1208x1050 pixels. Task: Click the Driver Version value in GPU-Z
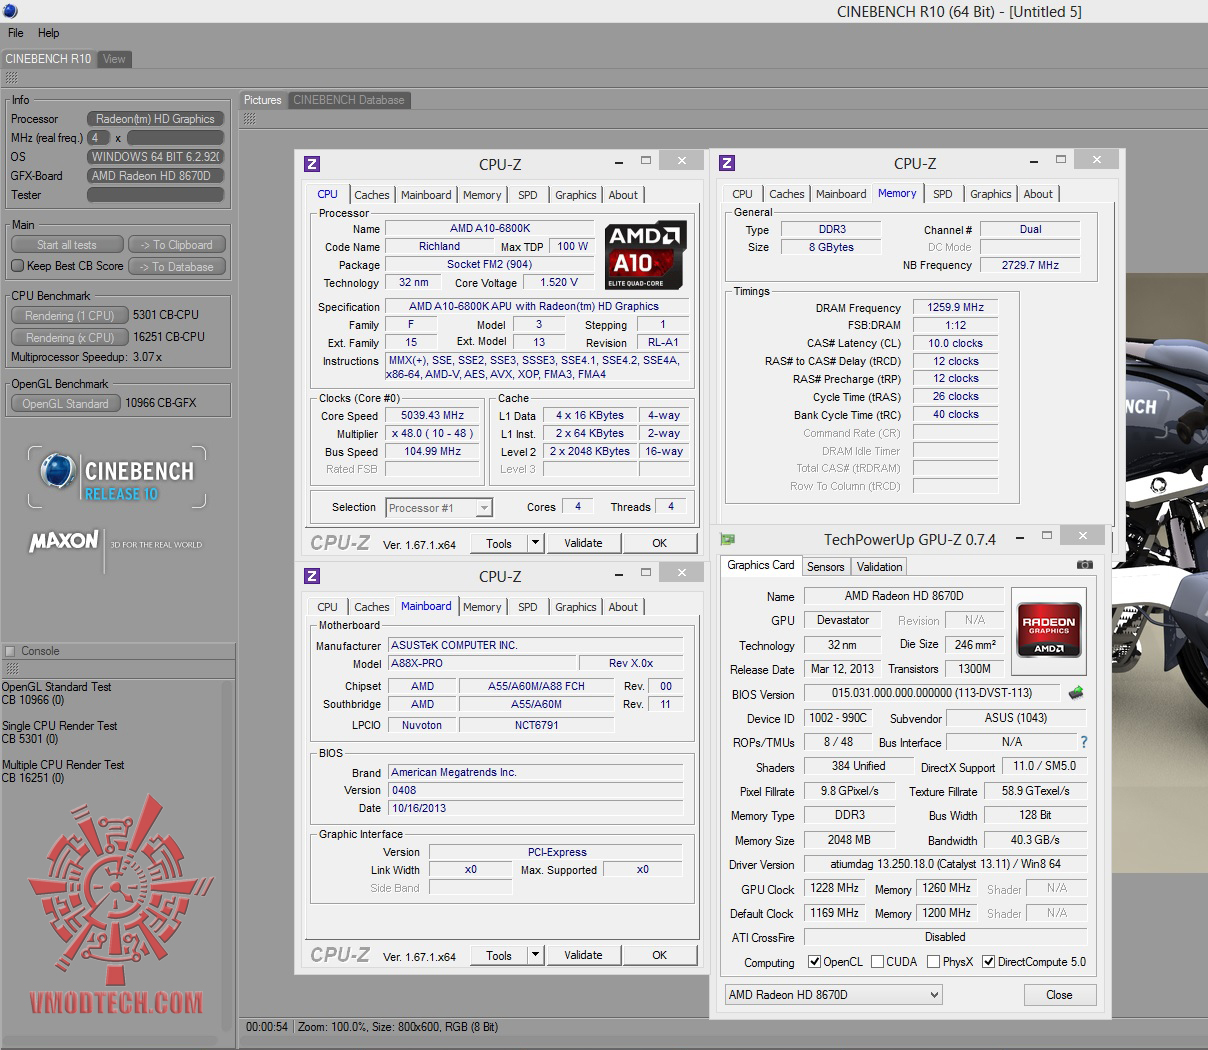[945, 864]
